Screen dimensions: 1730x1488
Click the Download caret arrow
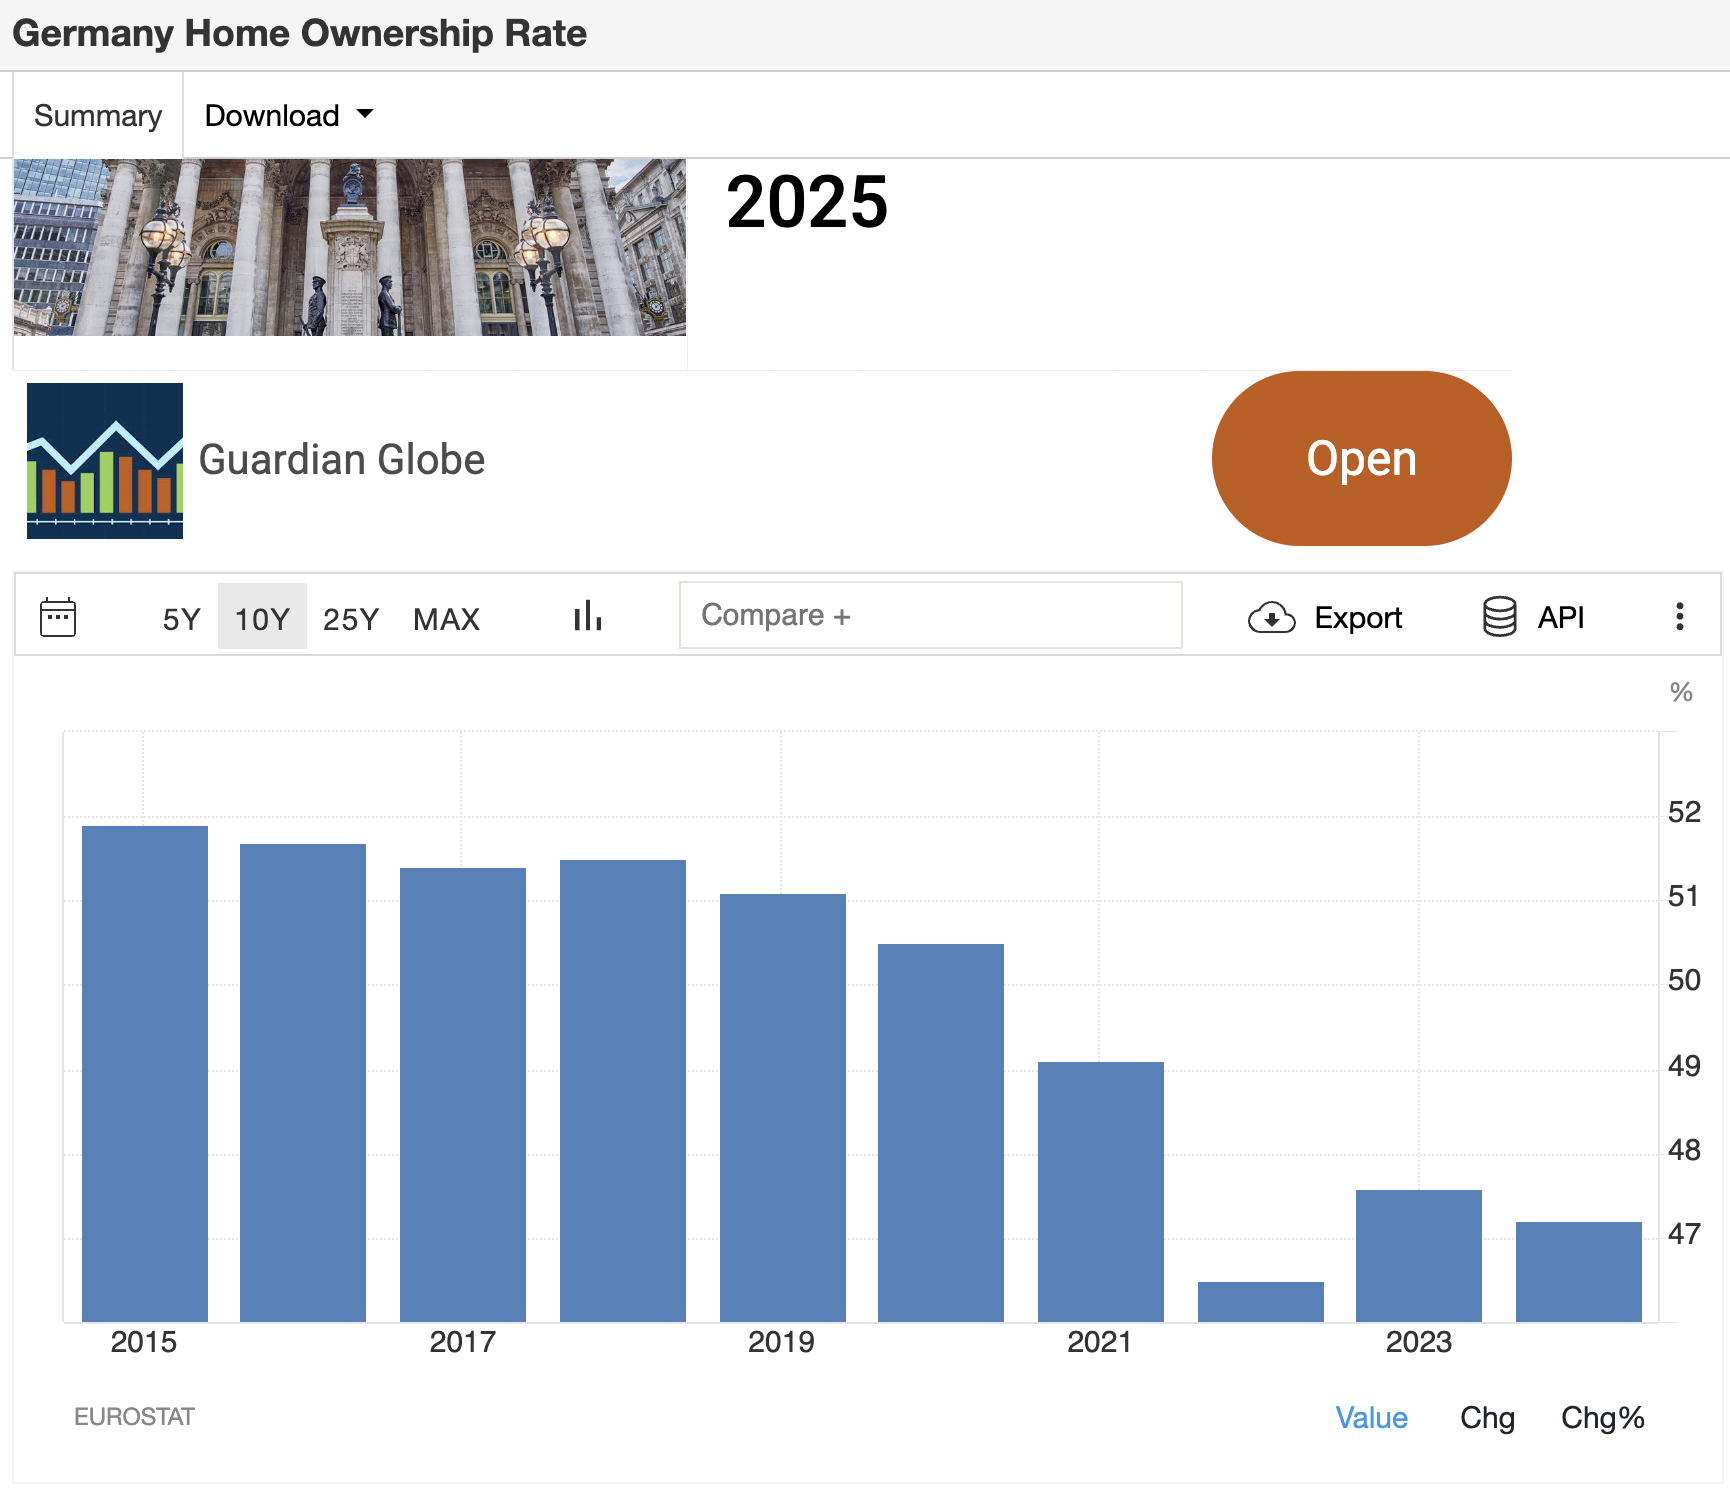tap(365, 114)
